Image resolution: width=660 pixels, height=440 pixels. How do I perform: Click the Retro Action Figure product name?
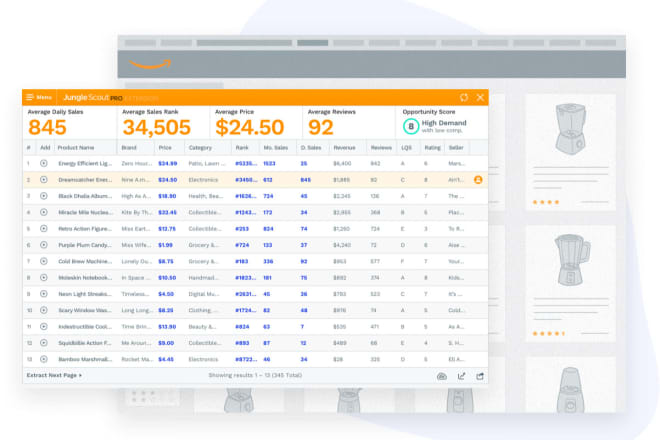[x=85, y=229]
